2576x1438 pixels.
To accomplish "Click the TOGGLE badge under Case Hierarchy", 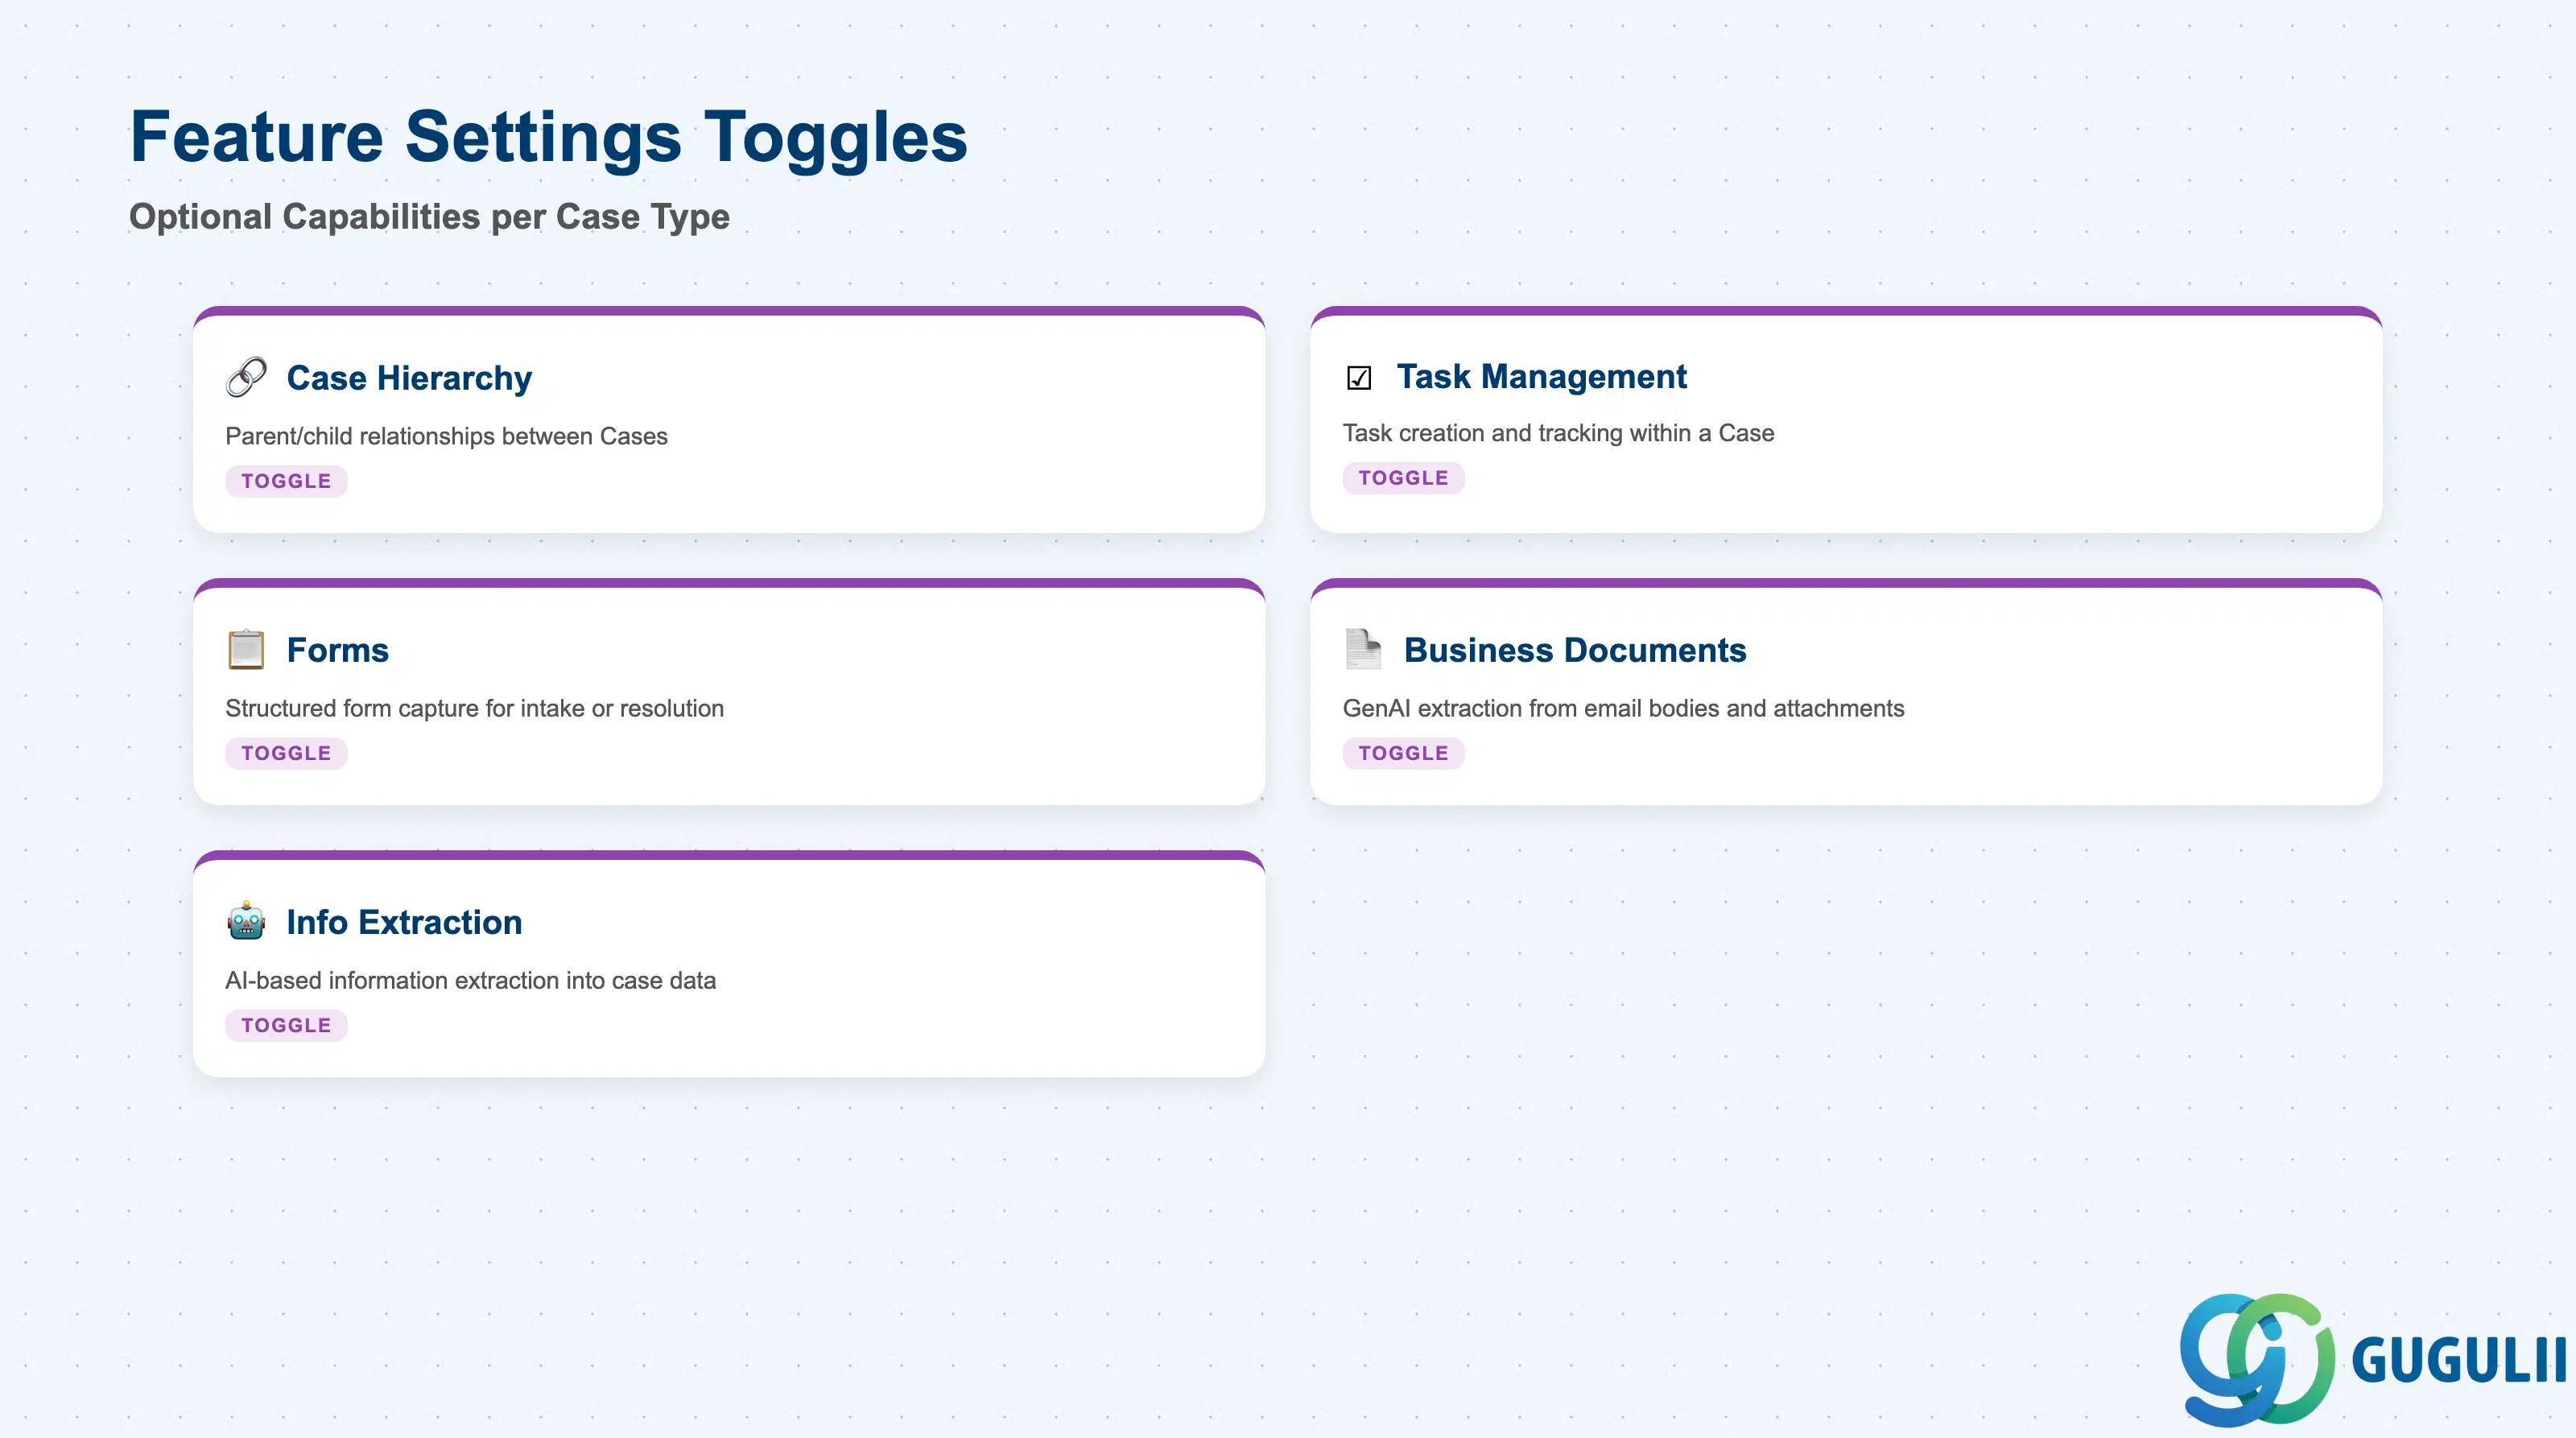I will [286, 481].
